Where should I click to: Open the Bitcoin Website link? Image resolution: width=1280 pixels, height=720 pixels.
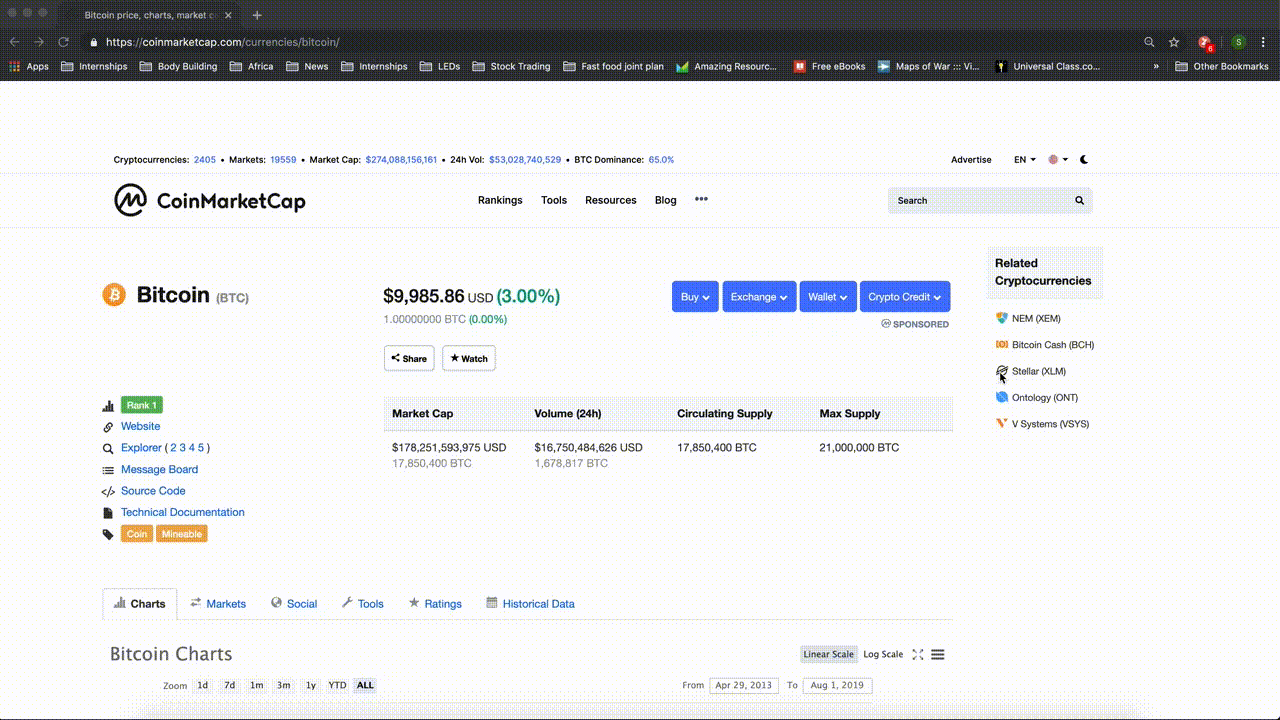pos(140,426)
